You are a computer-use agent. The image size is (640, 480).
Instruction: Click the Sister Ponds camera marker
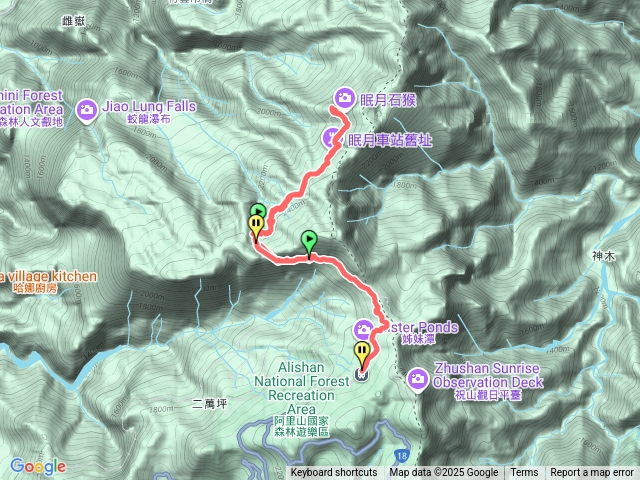(363, 329)
